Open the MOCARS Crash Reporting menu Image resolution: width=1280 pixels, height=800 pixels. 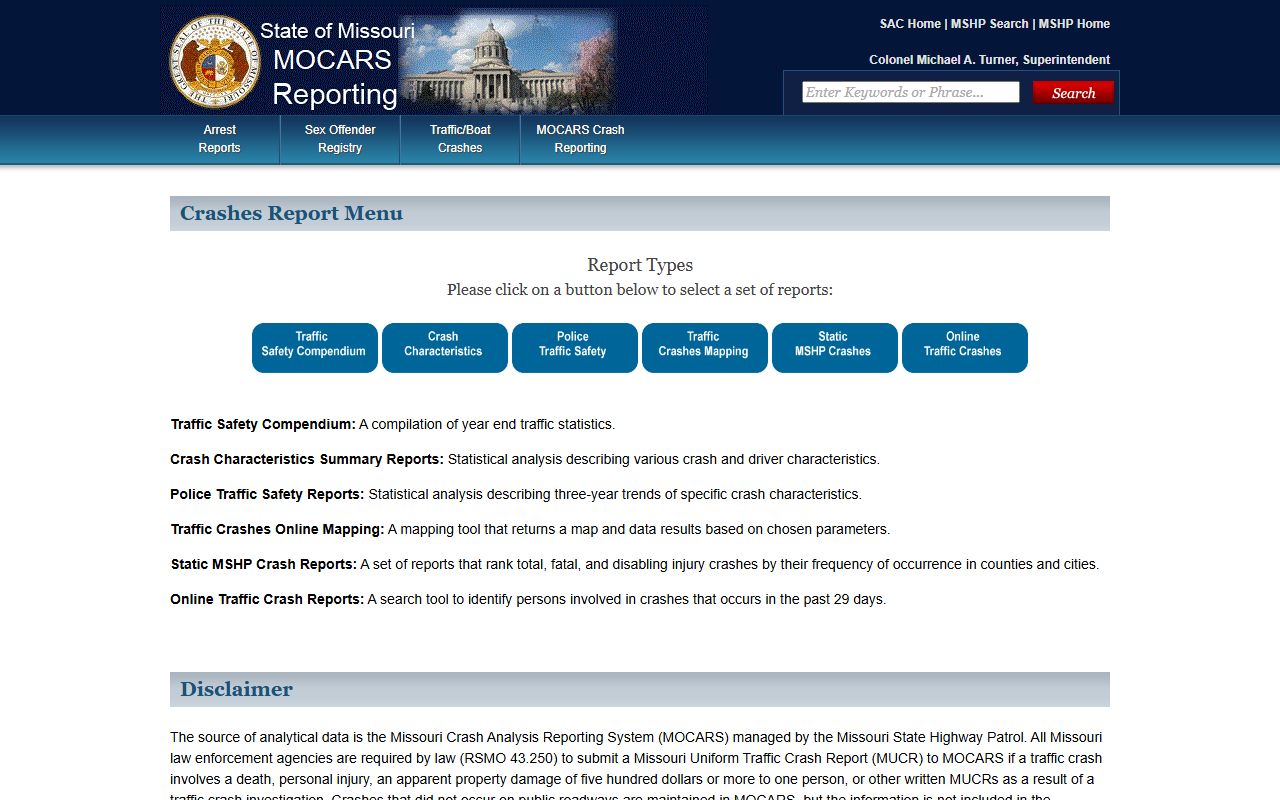(x=580, y=139)
